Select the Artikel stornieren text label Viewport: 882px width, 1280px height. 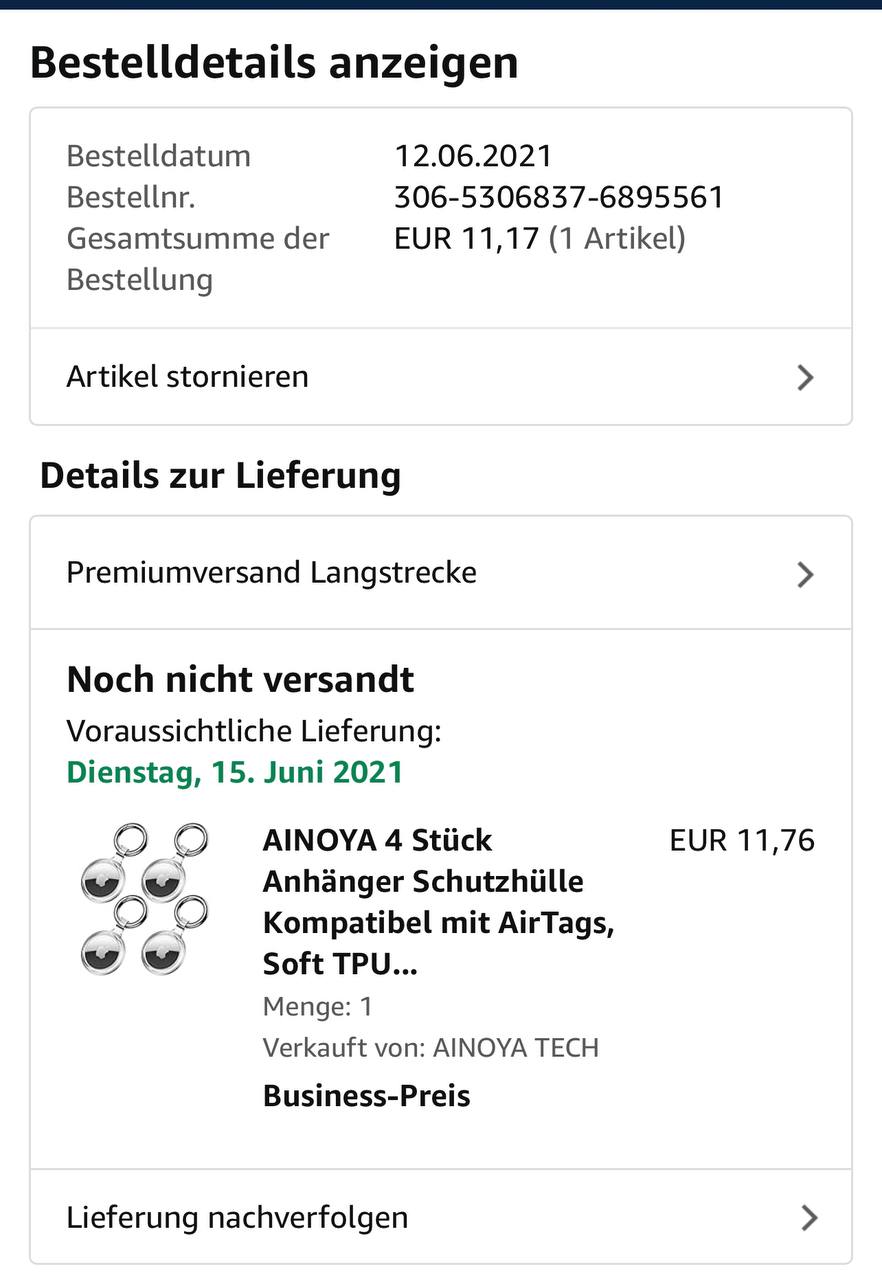[x=187, y=377]
